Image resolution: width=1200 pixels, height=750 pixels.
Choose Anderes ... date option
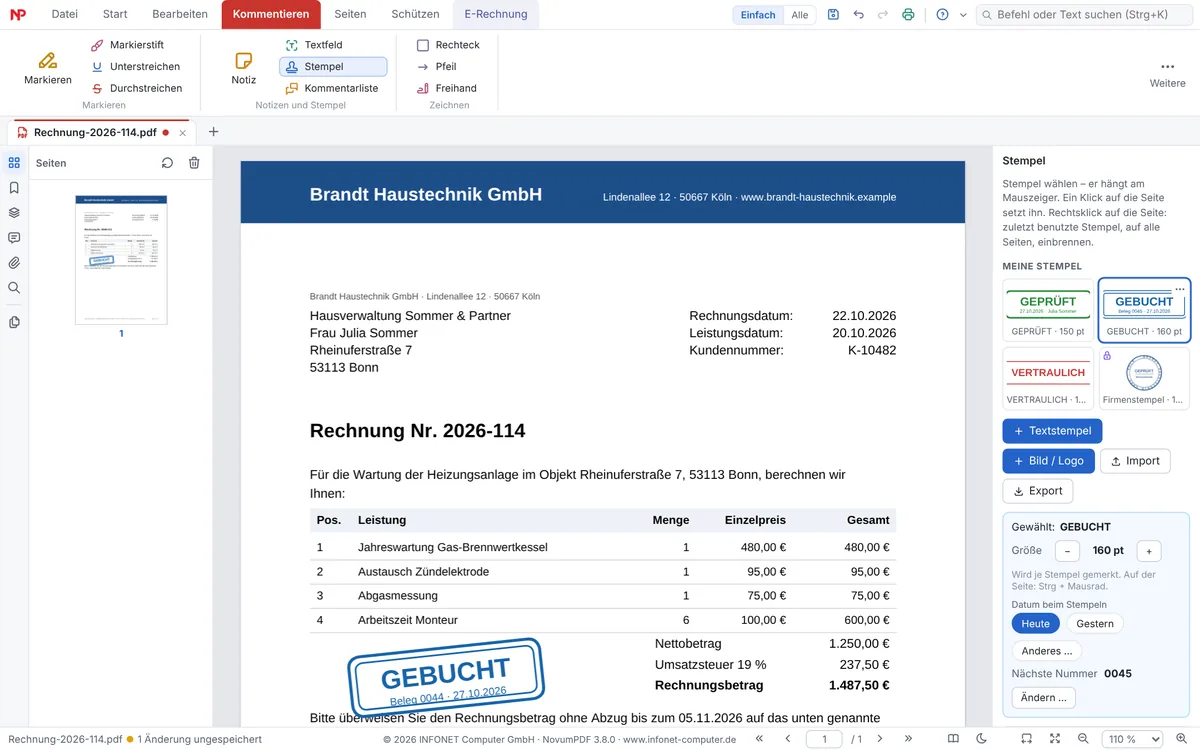(1046, 651)
